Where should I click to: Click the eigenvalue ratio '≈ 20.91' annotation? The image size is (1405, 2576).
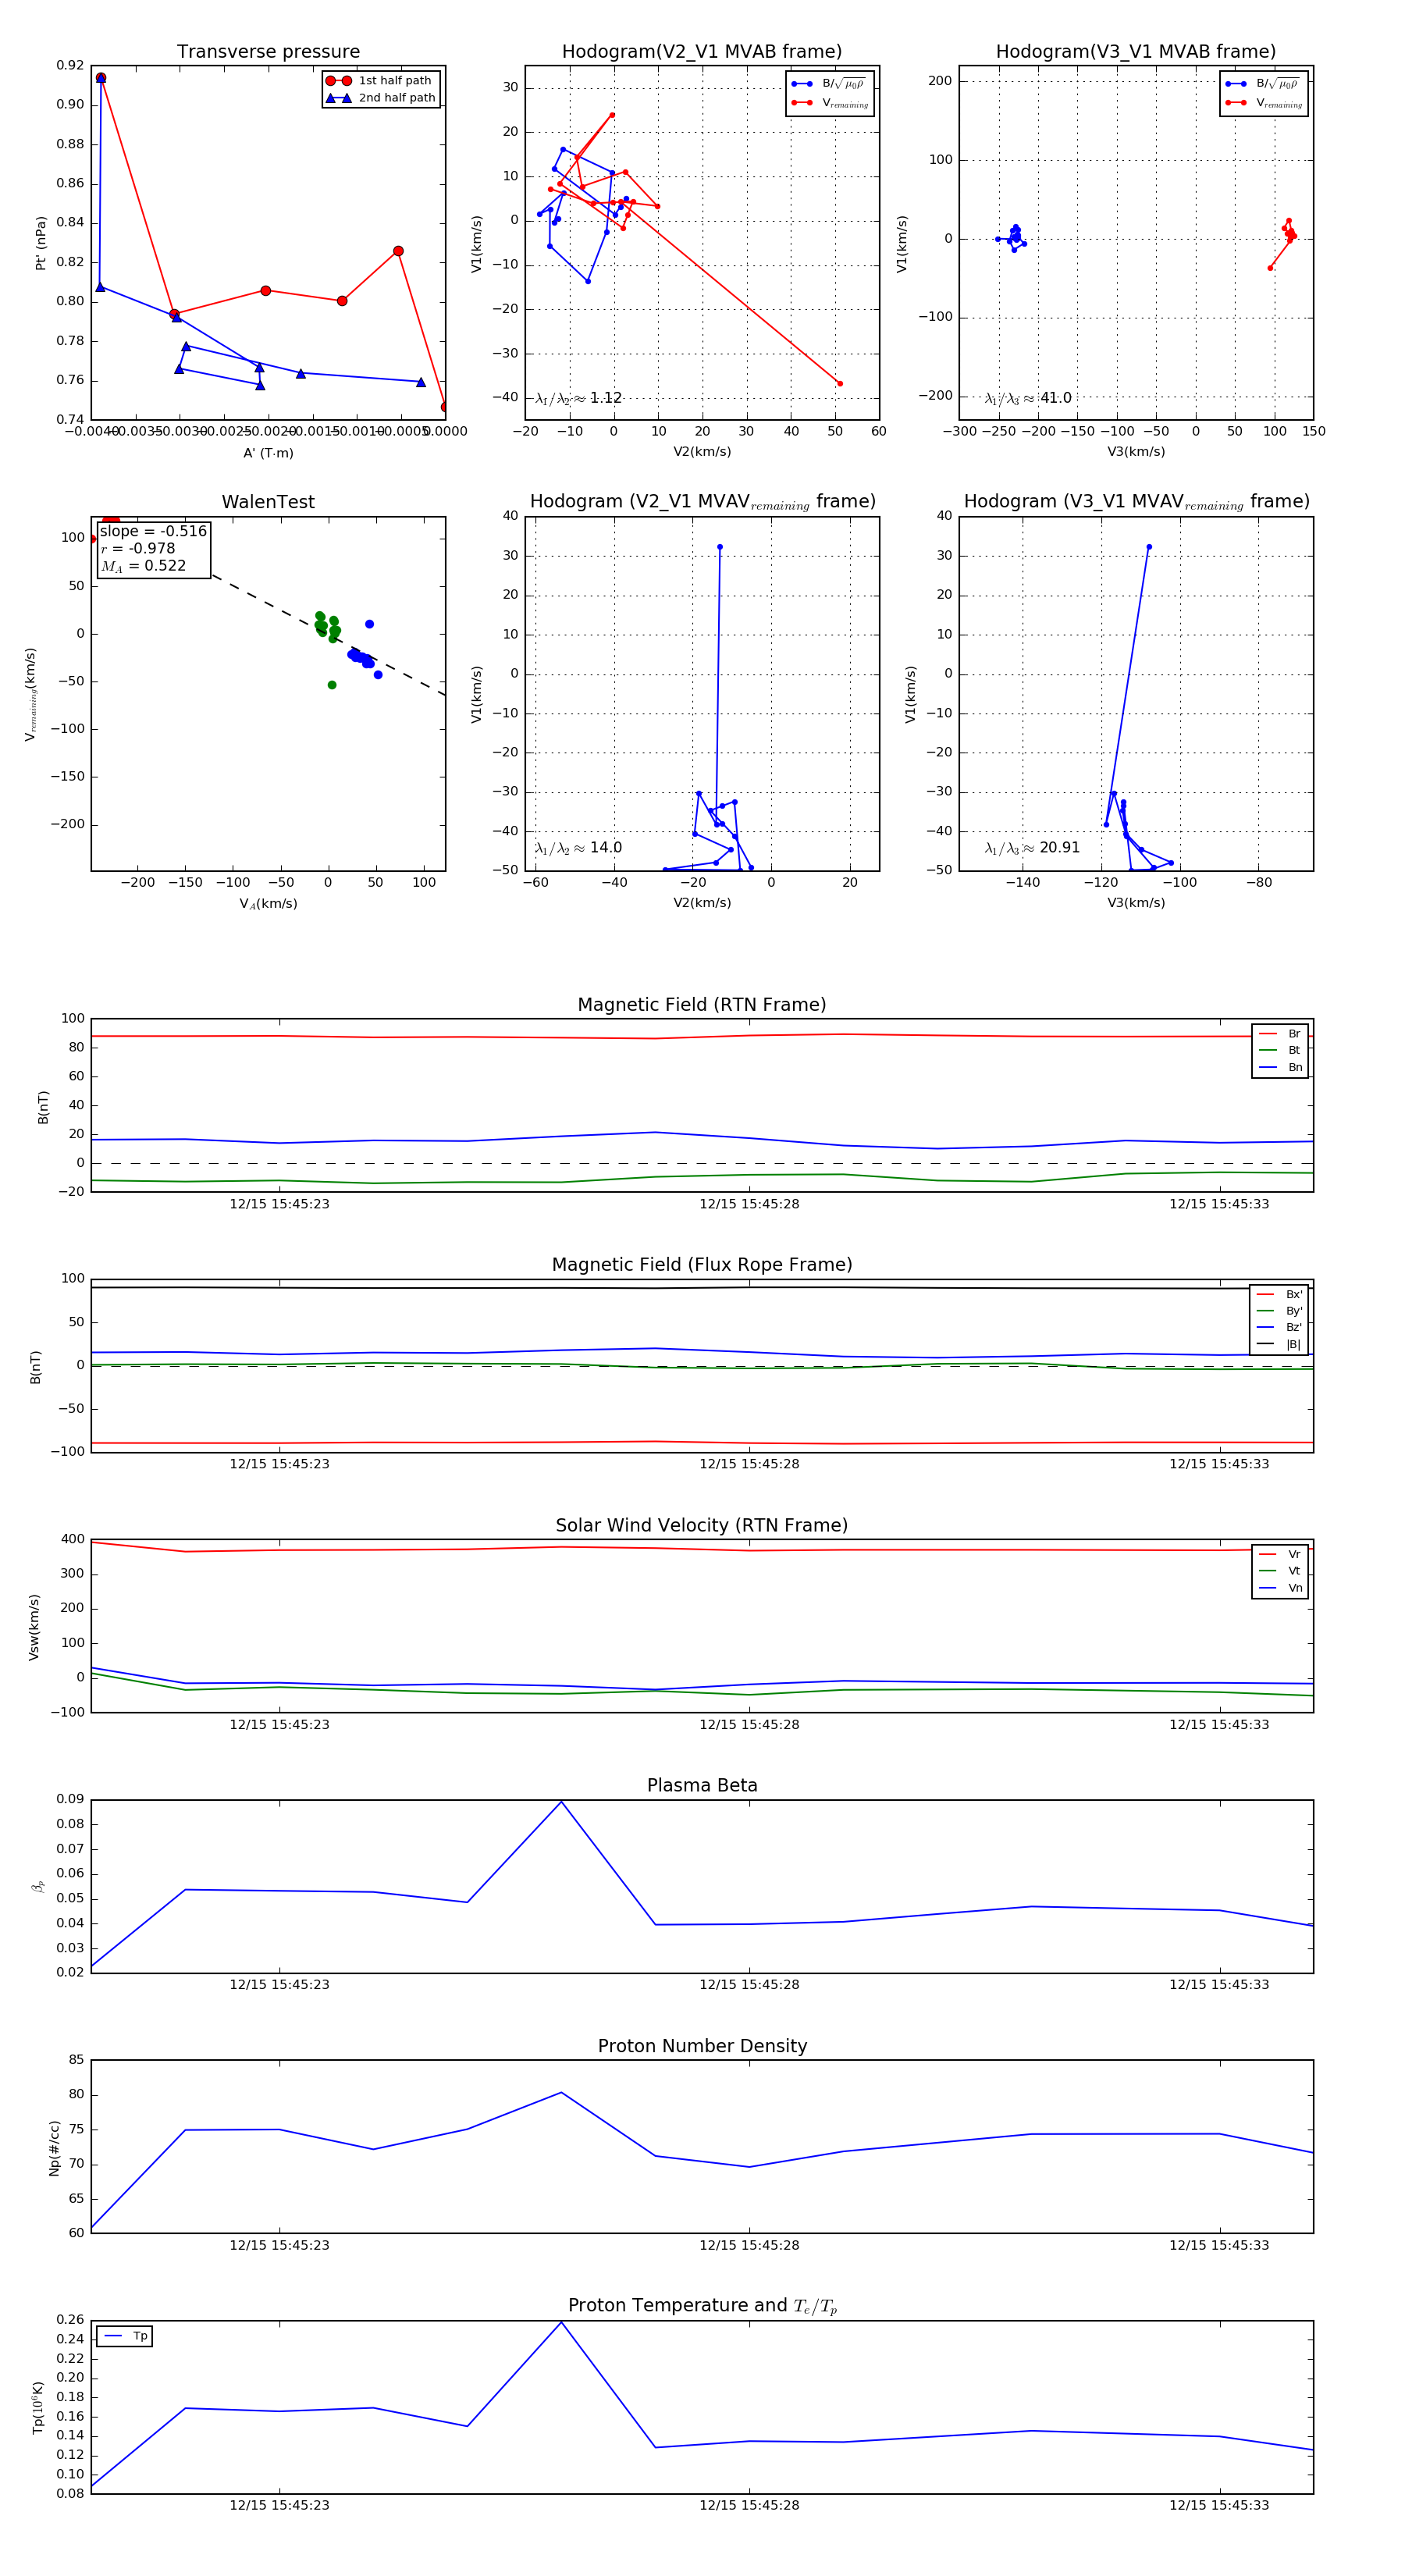pos(1033,848)
